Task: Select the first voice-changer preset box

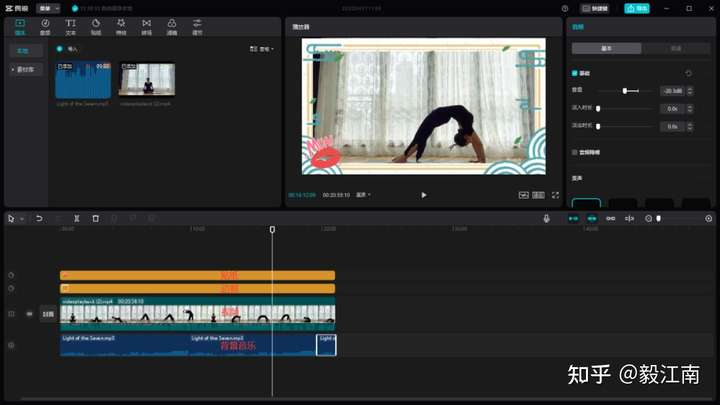Action: [x=586, y=203]
